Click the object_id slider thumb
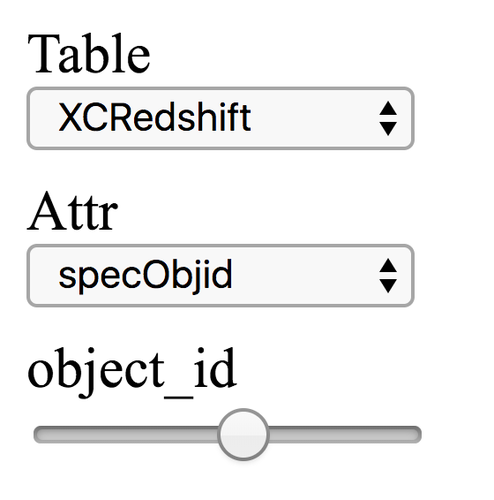Image resolution: width=494 pixels, height=500 pixels. point(243,434)
